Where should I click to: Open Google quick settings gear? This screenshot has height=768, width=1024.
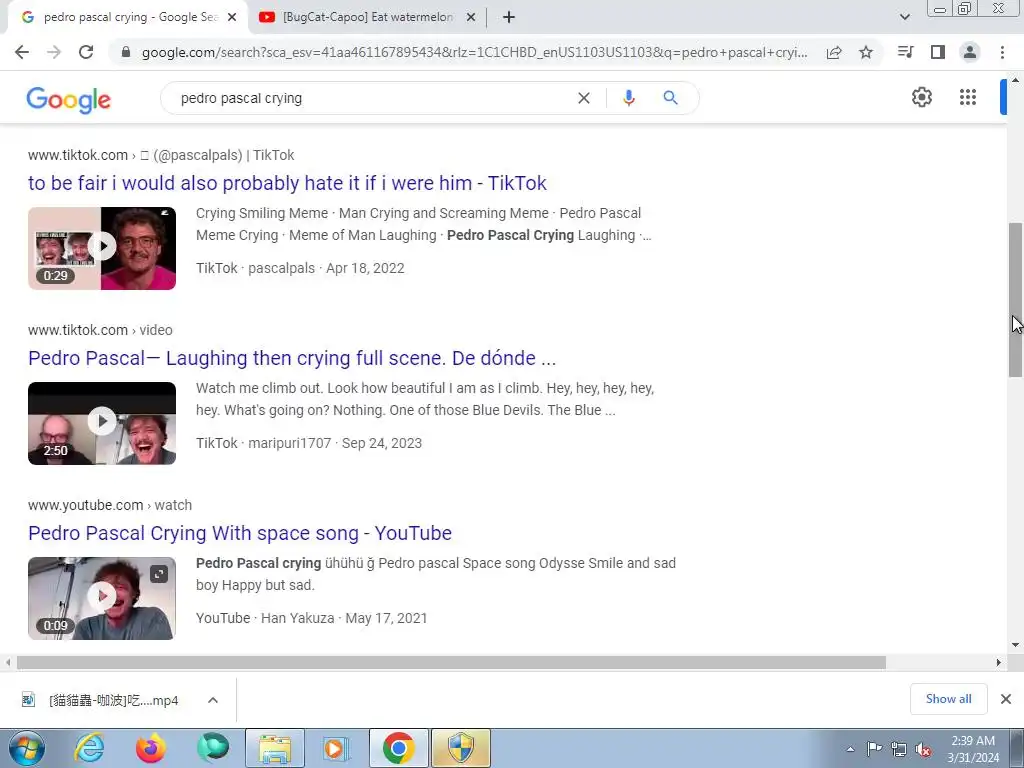(x=921, y=97)
